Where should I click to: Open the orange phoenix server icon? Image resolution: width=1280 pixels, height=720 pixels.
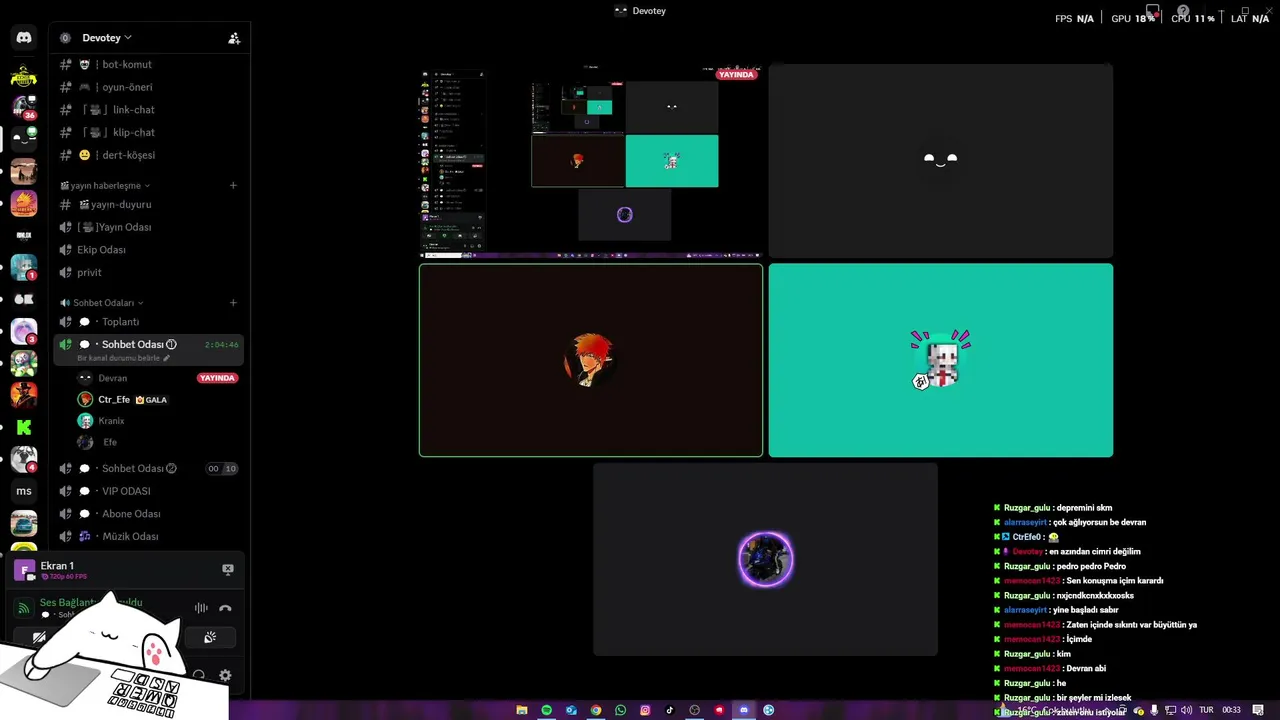point(24,203)
